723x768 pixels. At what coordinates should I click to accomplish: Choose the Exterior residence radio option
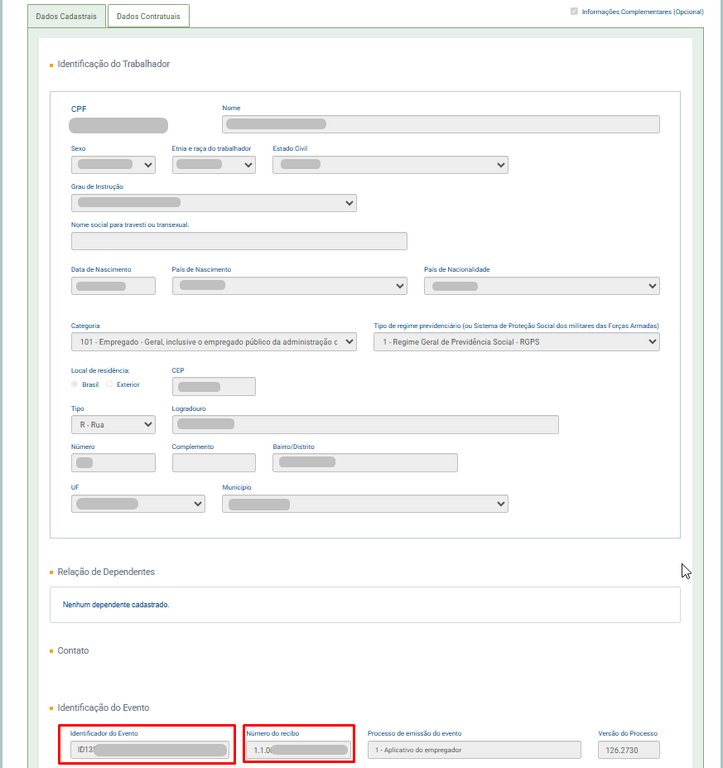click(110, 384)
